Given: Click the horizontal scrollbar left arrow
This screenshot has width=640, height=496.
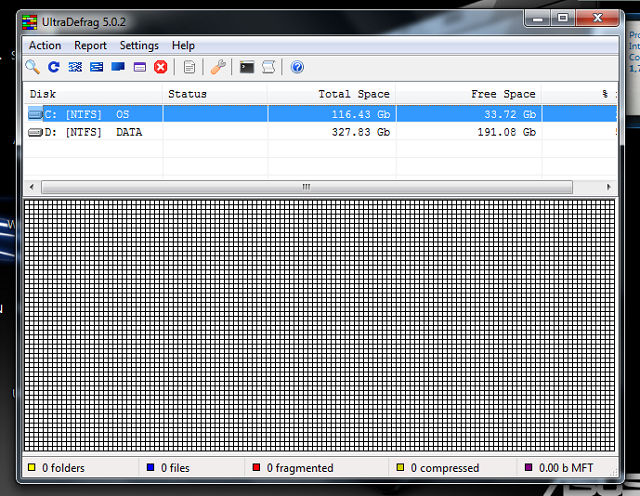Looking at the screenshot, I should (x=32, y=187).
